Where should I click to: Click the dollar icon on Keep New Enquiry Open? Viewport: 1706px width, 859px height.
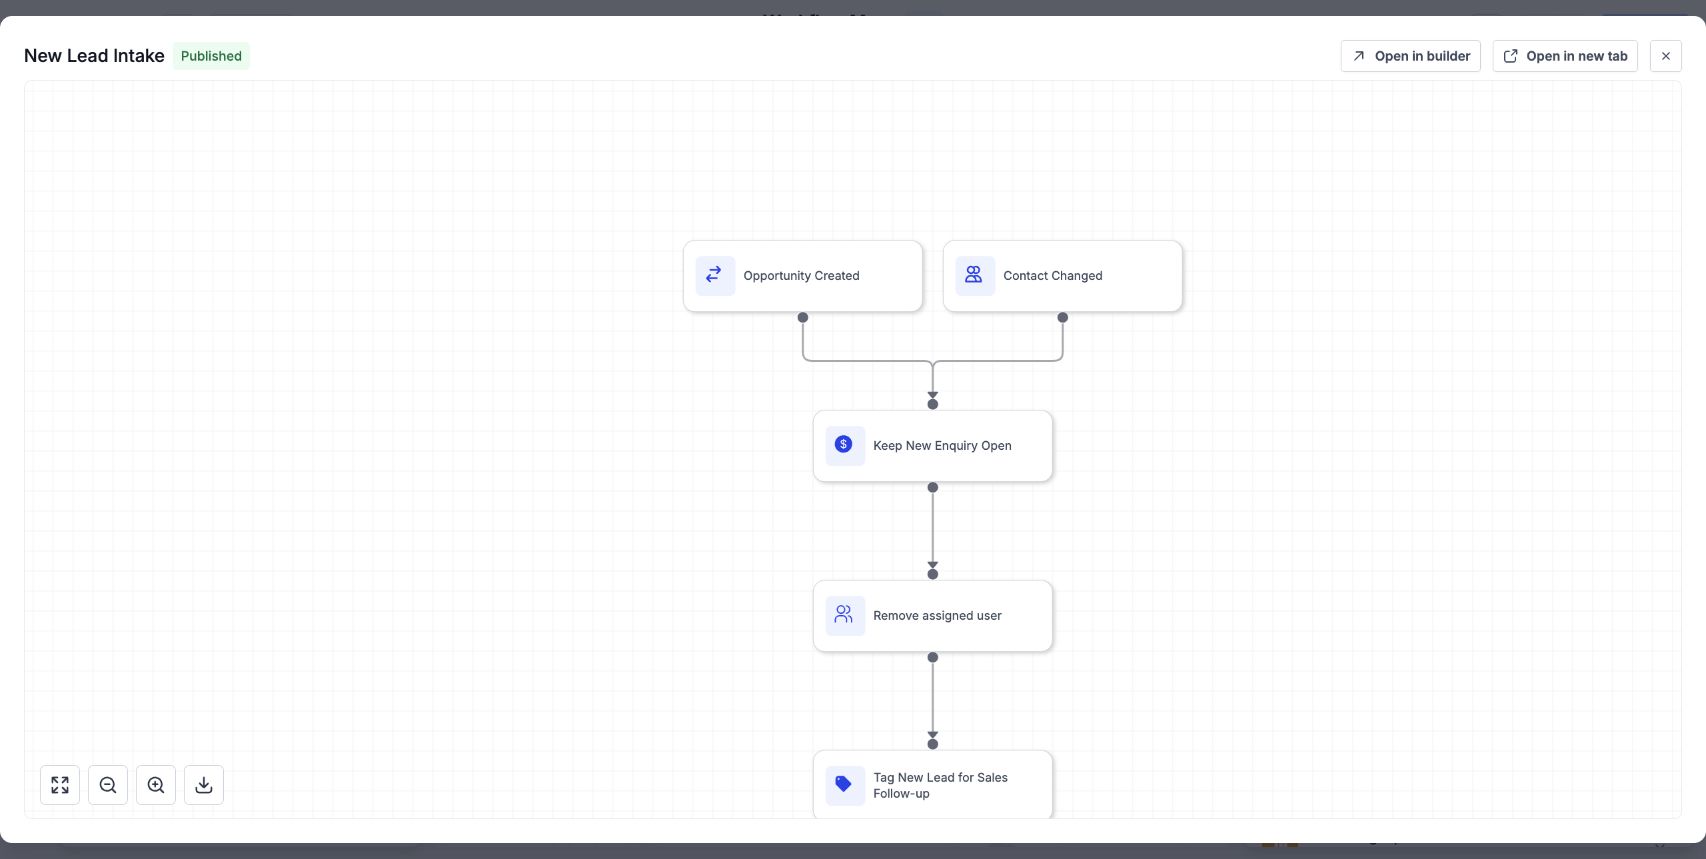[845, 445]
